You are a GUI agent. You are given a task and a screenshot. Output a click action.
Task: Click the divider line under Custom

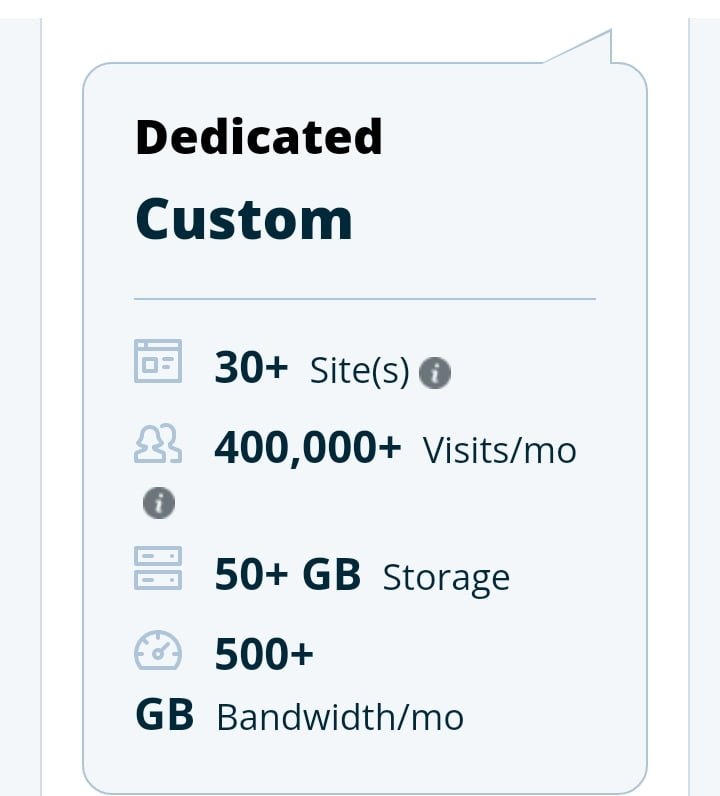tap(364, 298)
